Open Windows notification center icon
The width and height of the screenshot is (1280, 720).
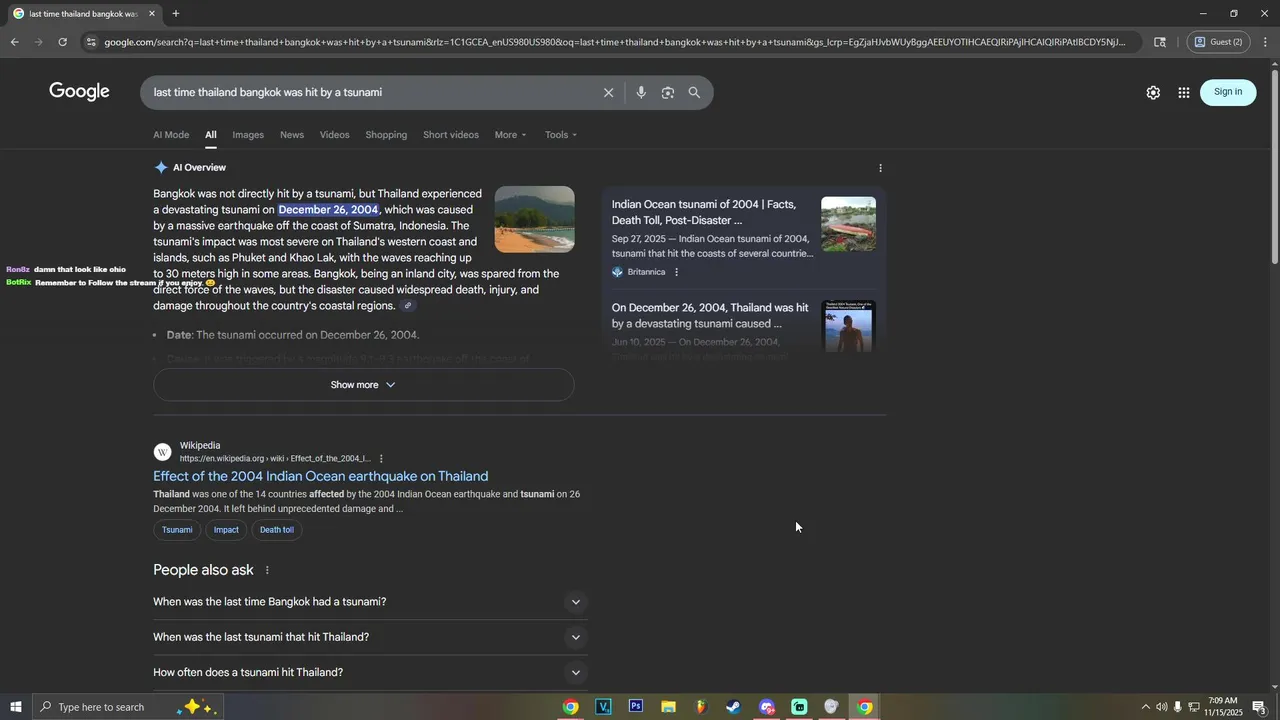[x=1260, y=707]
